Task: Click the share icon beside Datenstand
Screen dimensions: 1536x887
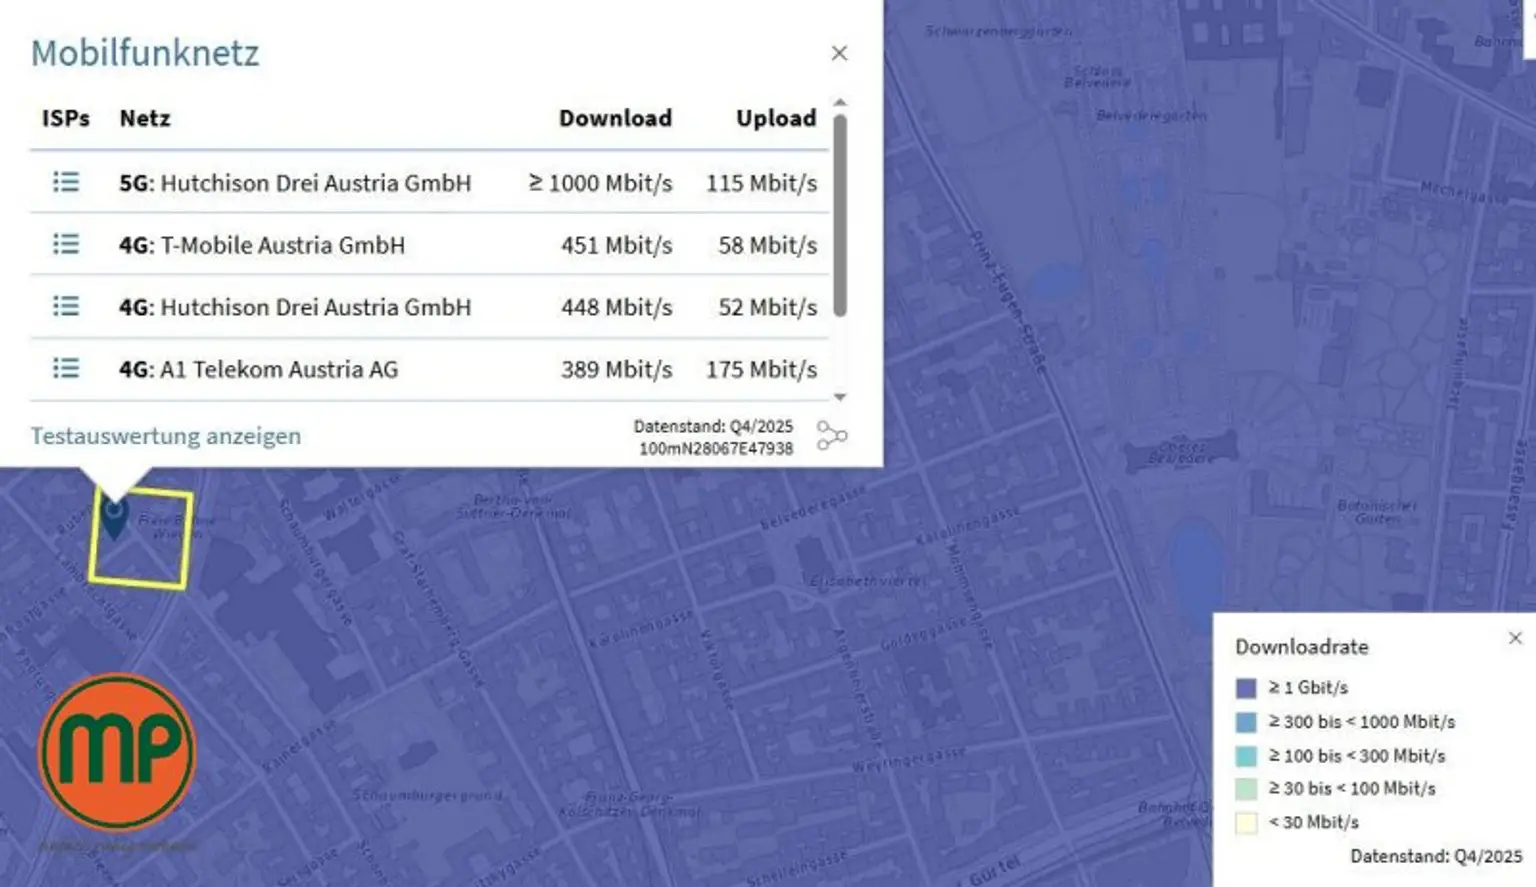Action: tap(831, 436)
